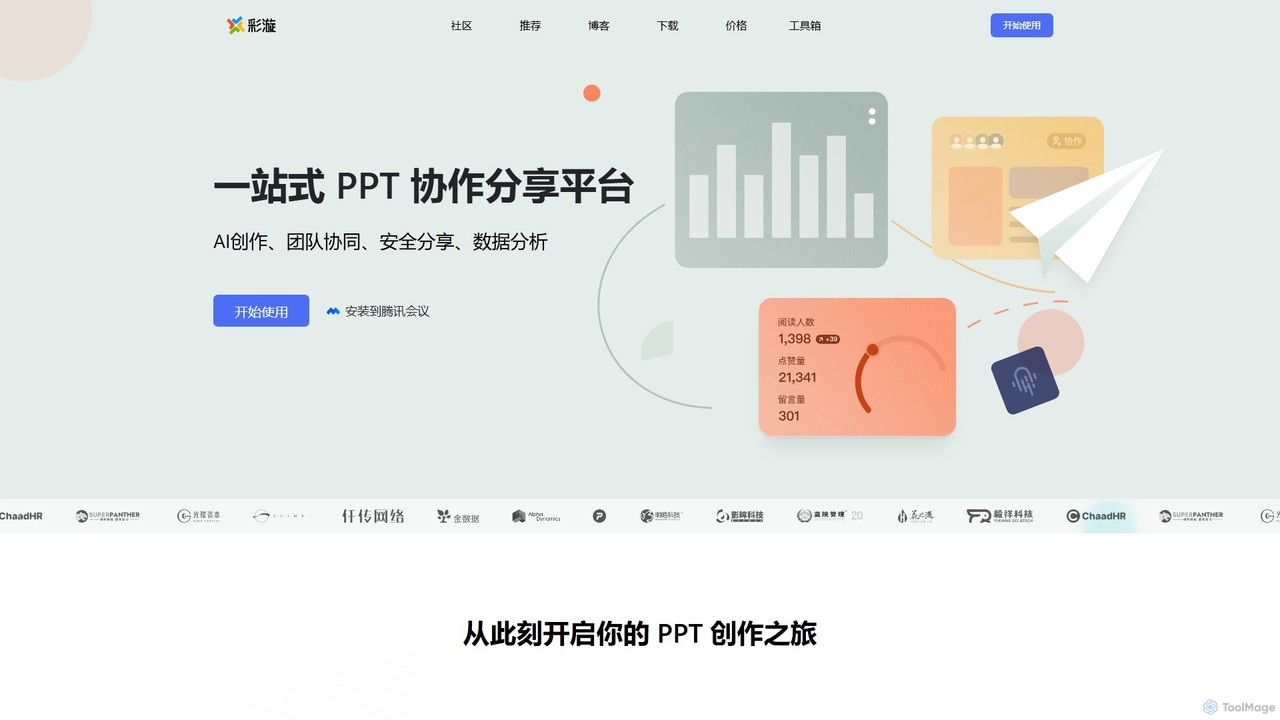
Task: Click the large 开始使用 button under the headline
Action: tap(261, 311)
